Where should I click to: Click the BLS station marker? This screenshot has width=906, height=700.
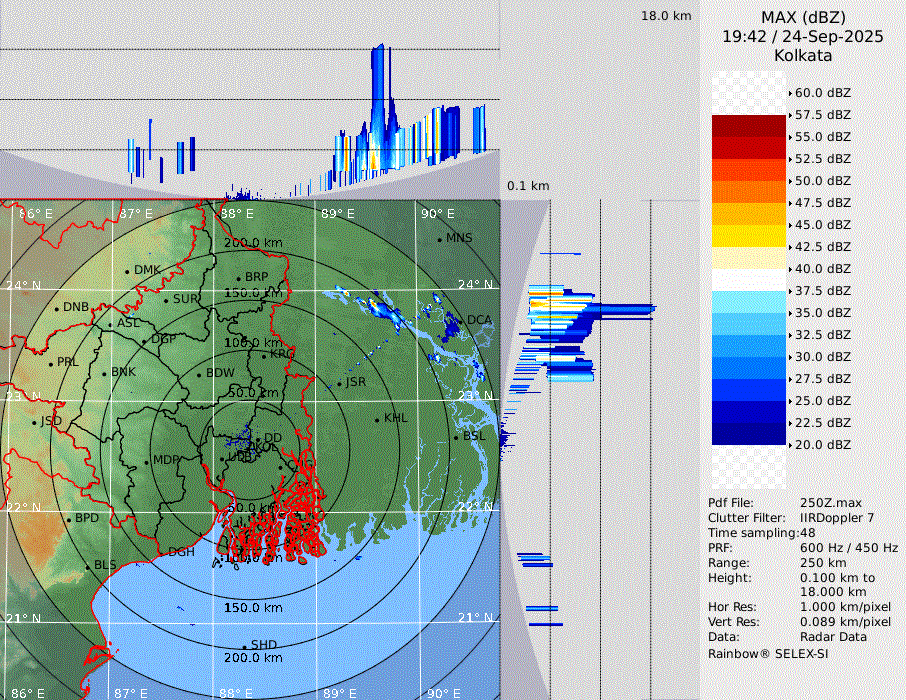point(87,566)
